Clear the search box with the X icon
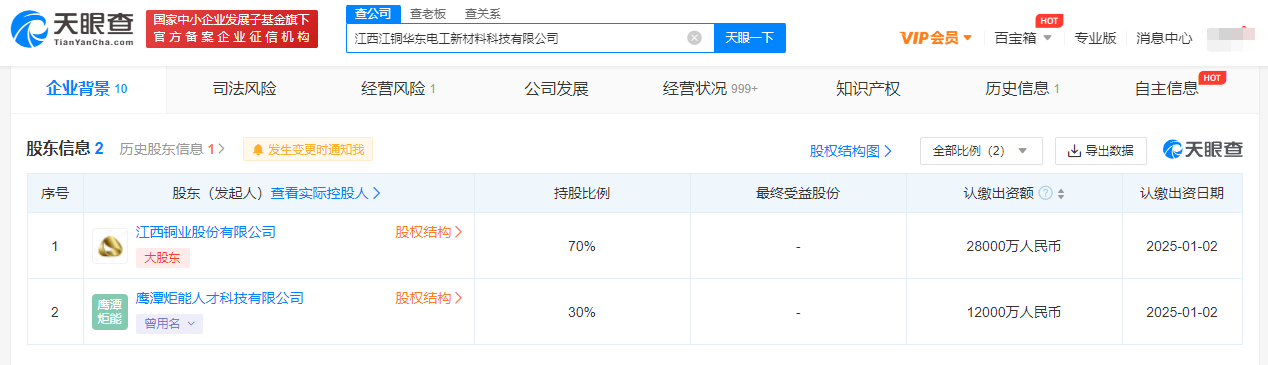Viewport: 1268px width, 365px height. coord(694,38)
